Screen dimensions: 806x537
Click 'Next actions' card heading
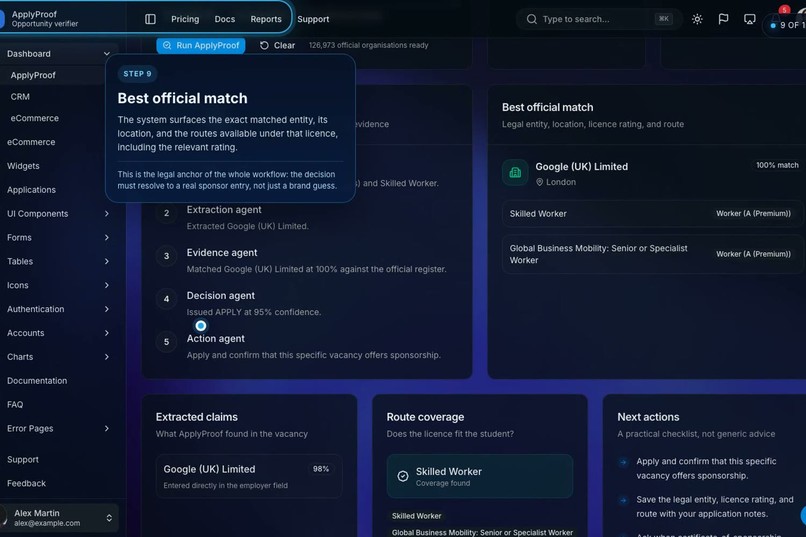[x=648, y=417]
